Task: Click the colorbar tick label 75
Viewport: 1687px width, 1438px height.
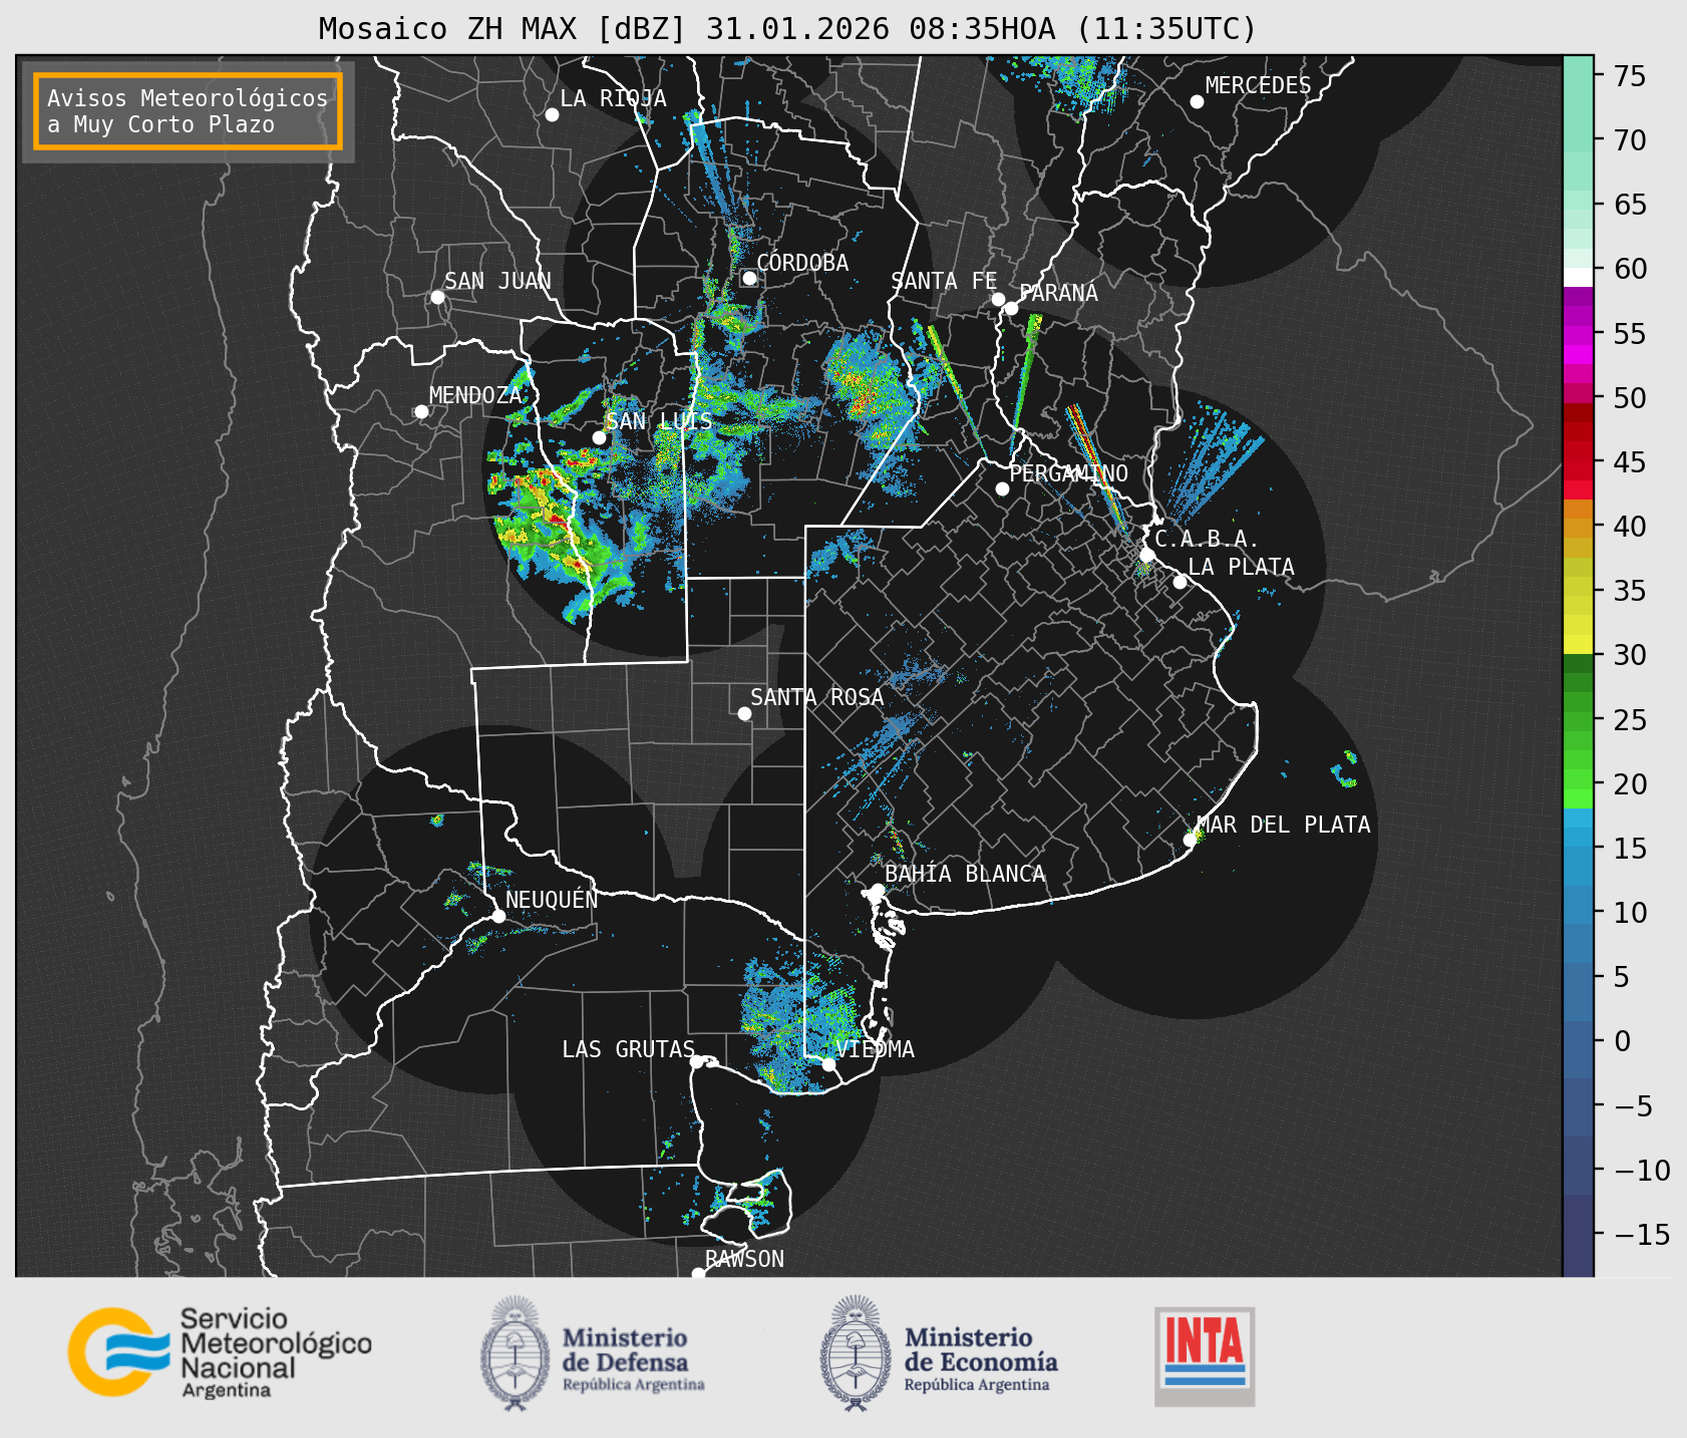Action: tap(1632, 76)
